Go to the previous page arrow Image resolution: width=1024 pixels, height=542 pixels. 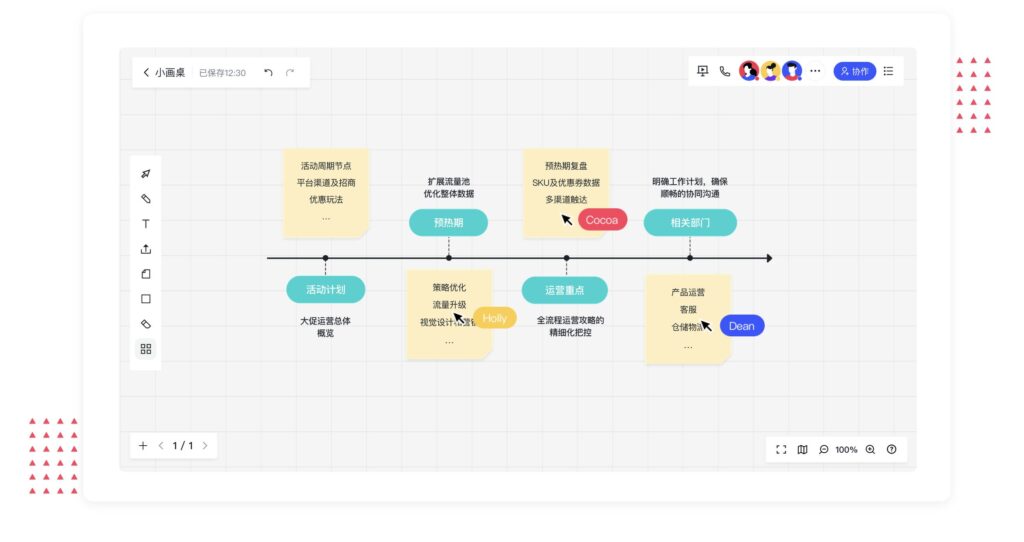click(x=161, y=446)
